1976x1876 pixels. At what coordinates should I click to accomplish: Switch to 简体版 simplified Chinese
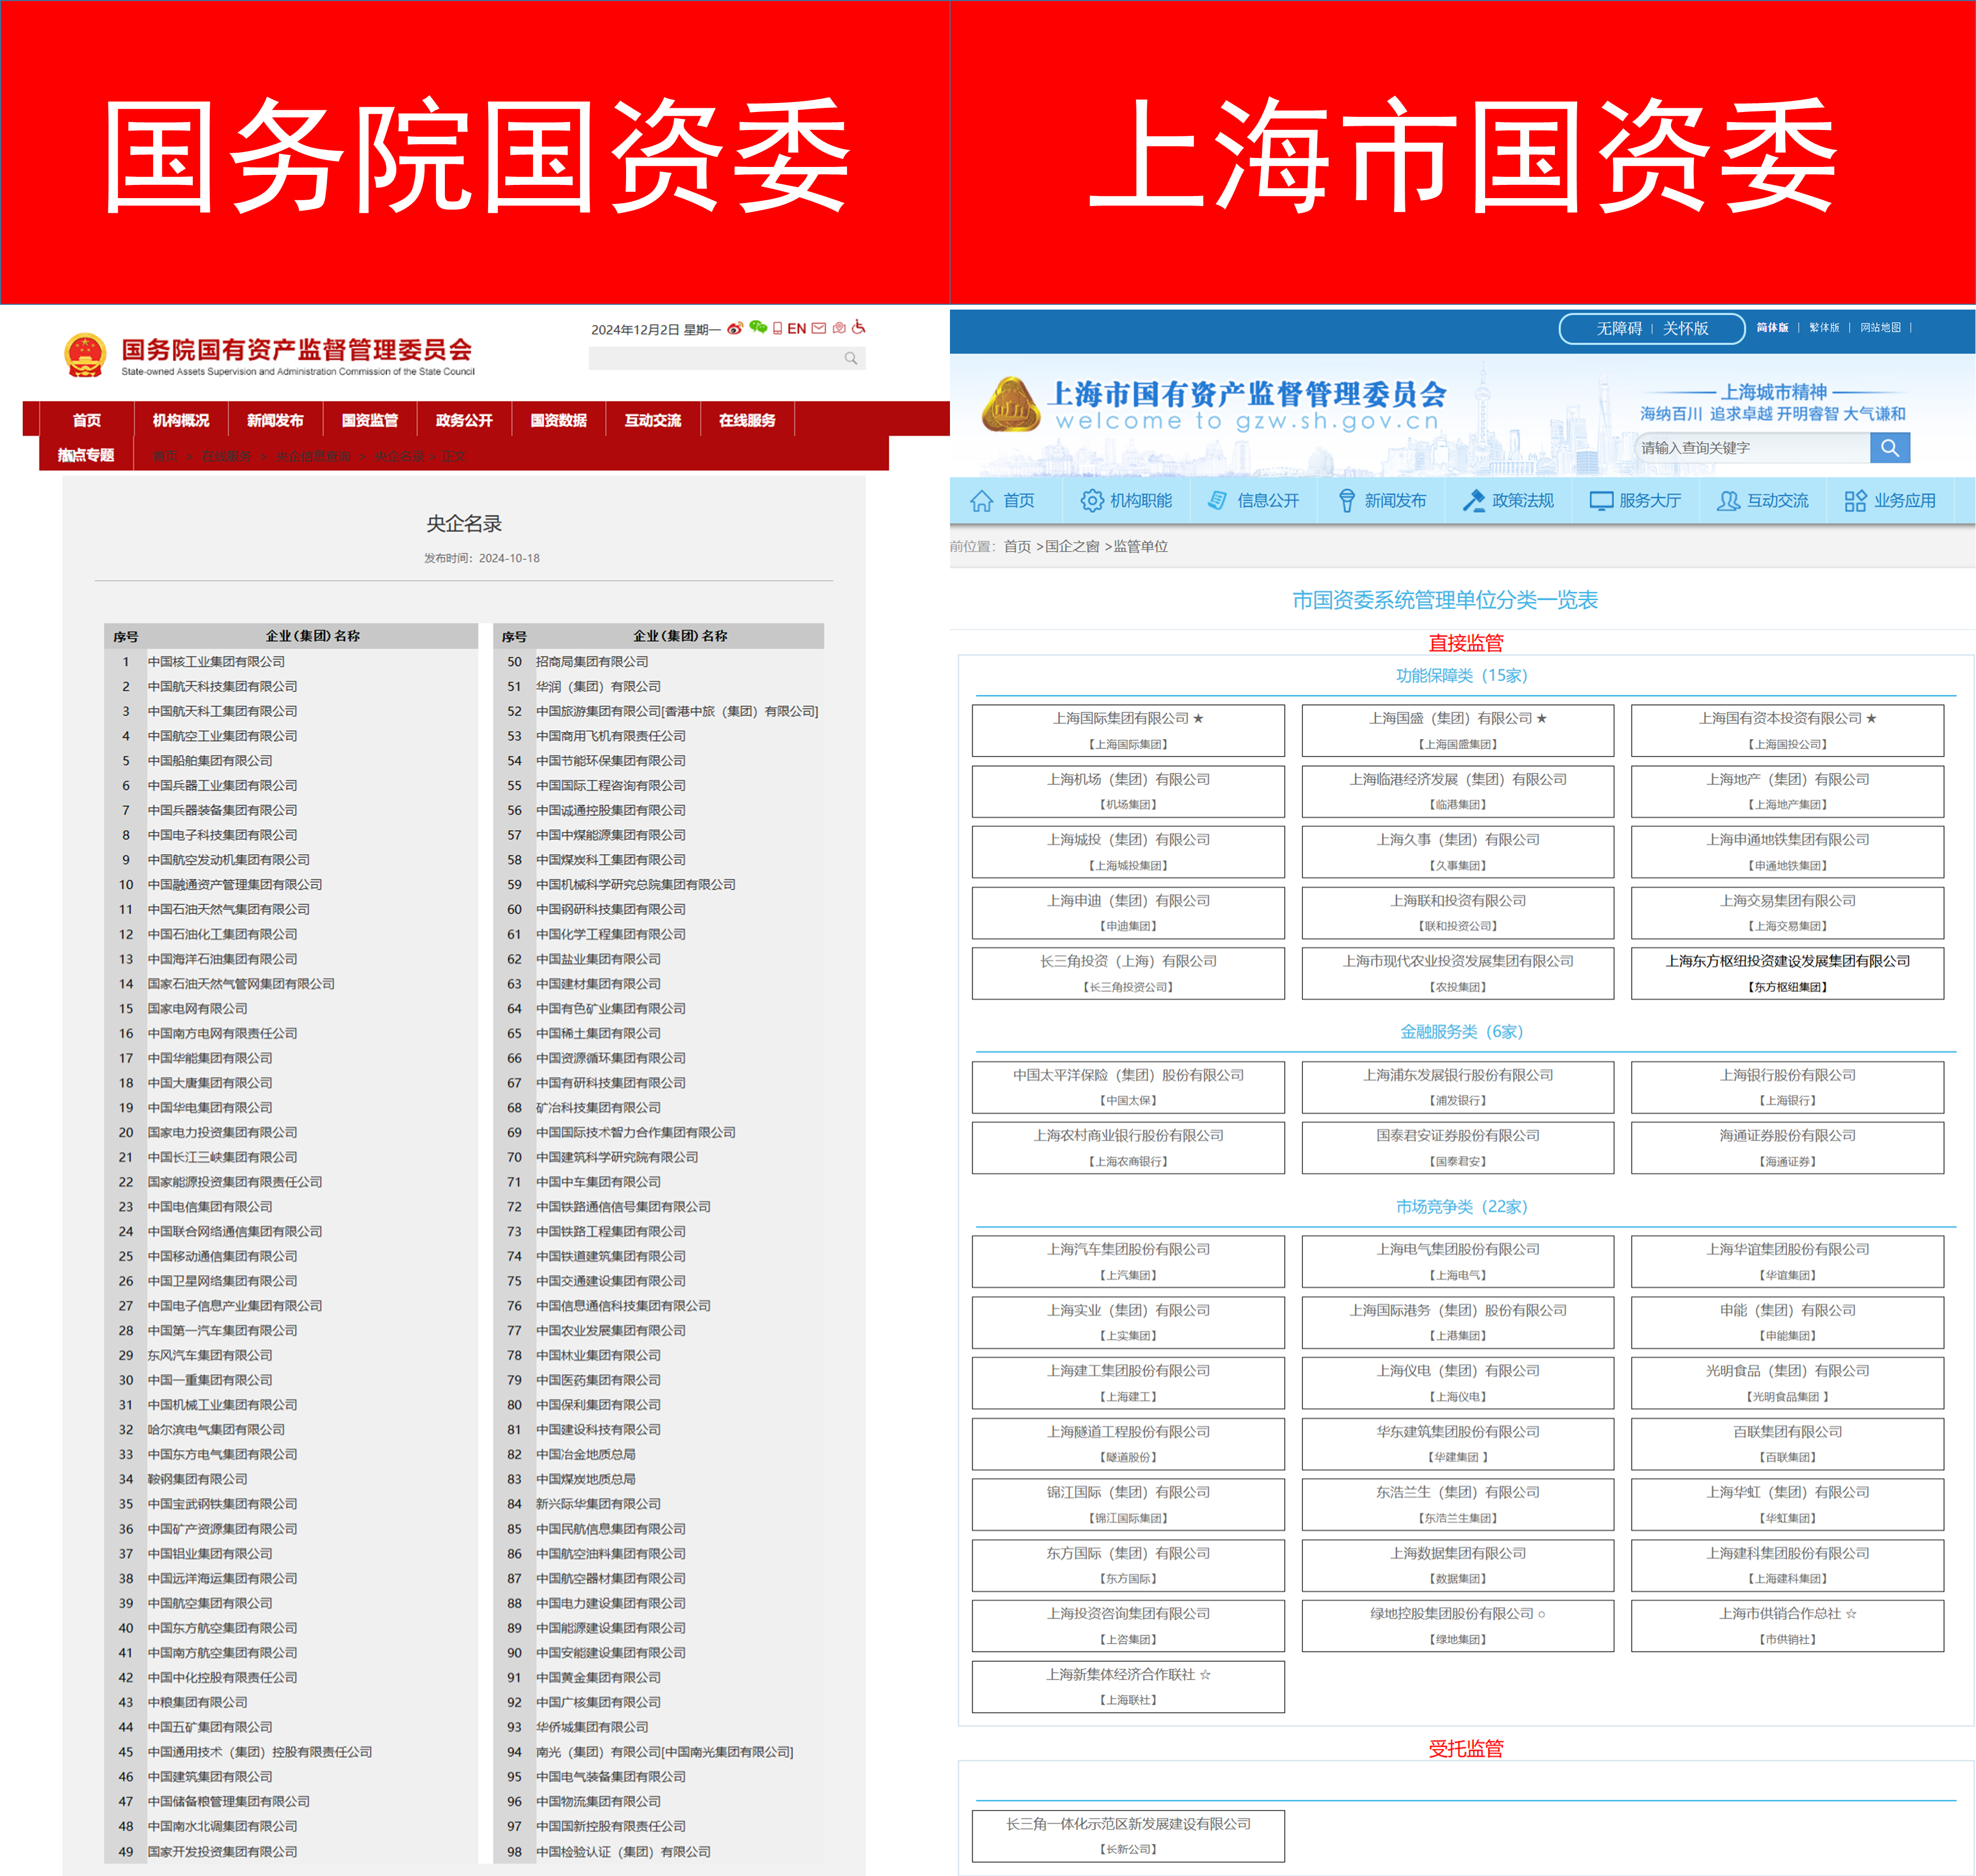tap(1772, 327)
